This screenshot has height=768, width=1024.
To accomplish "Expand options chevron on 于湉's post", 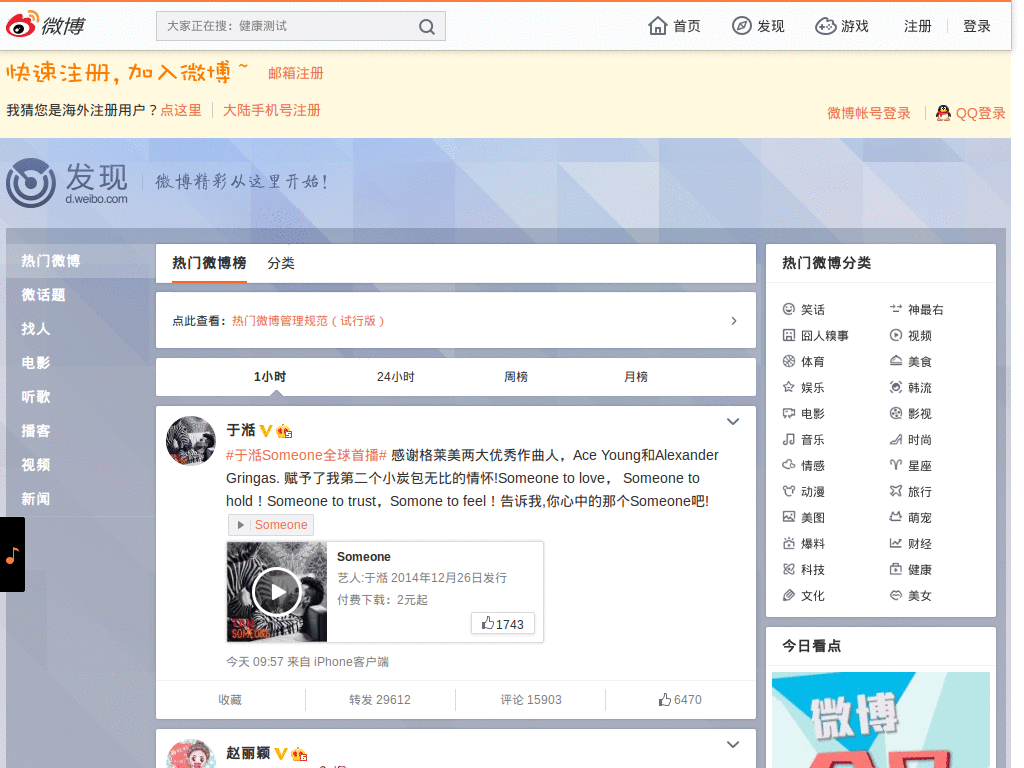I will click(x=733, y=421).
